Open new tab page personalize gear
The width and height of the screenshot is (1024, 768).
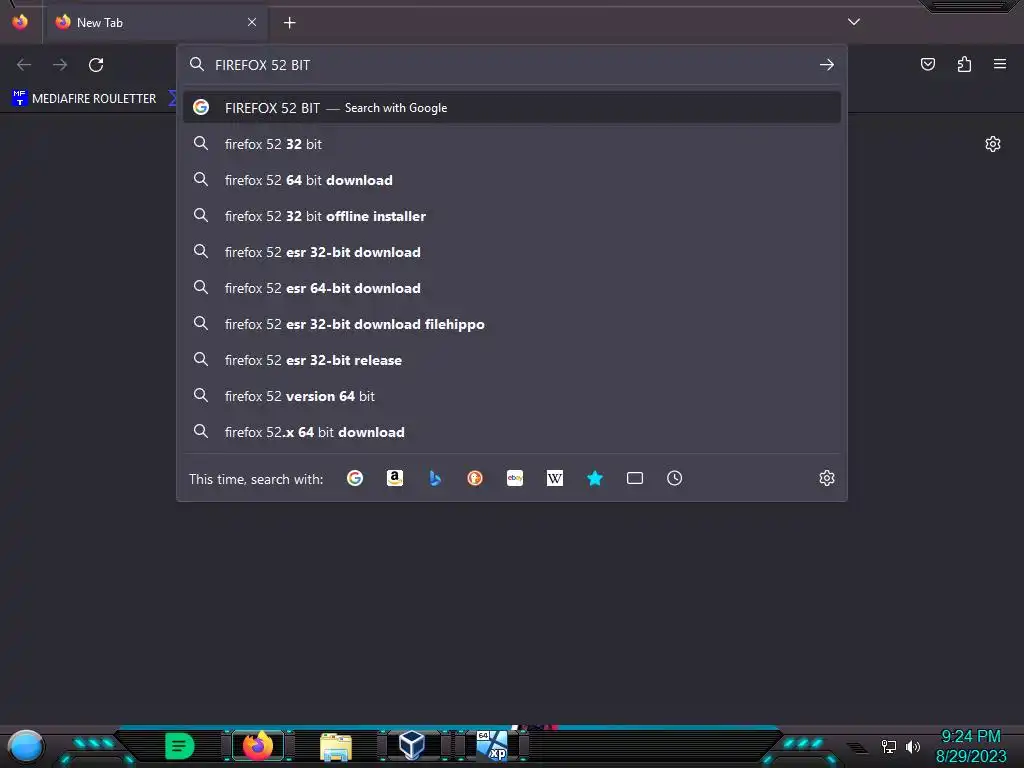pos(993,144)
